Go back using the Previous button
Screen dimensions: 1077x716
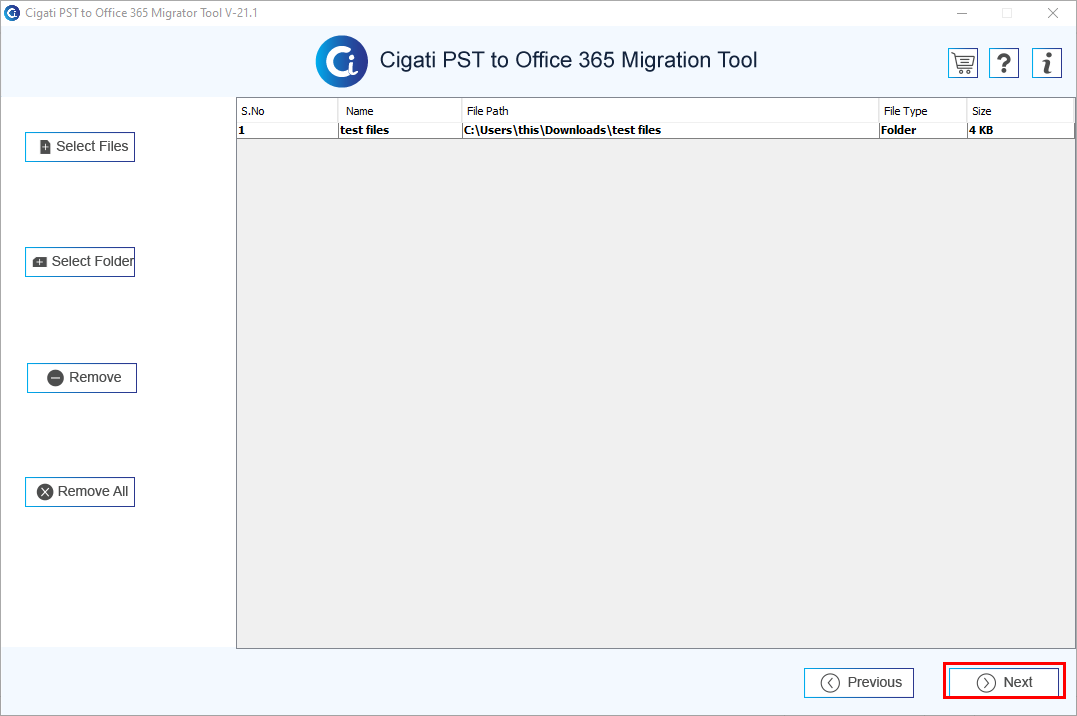[859, 683]
